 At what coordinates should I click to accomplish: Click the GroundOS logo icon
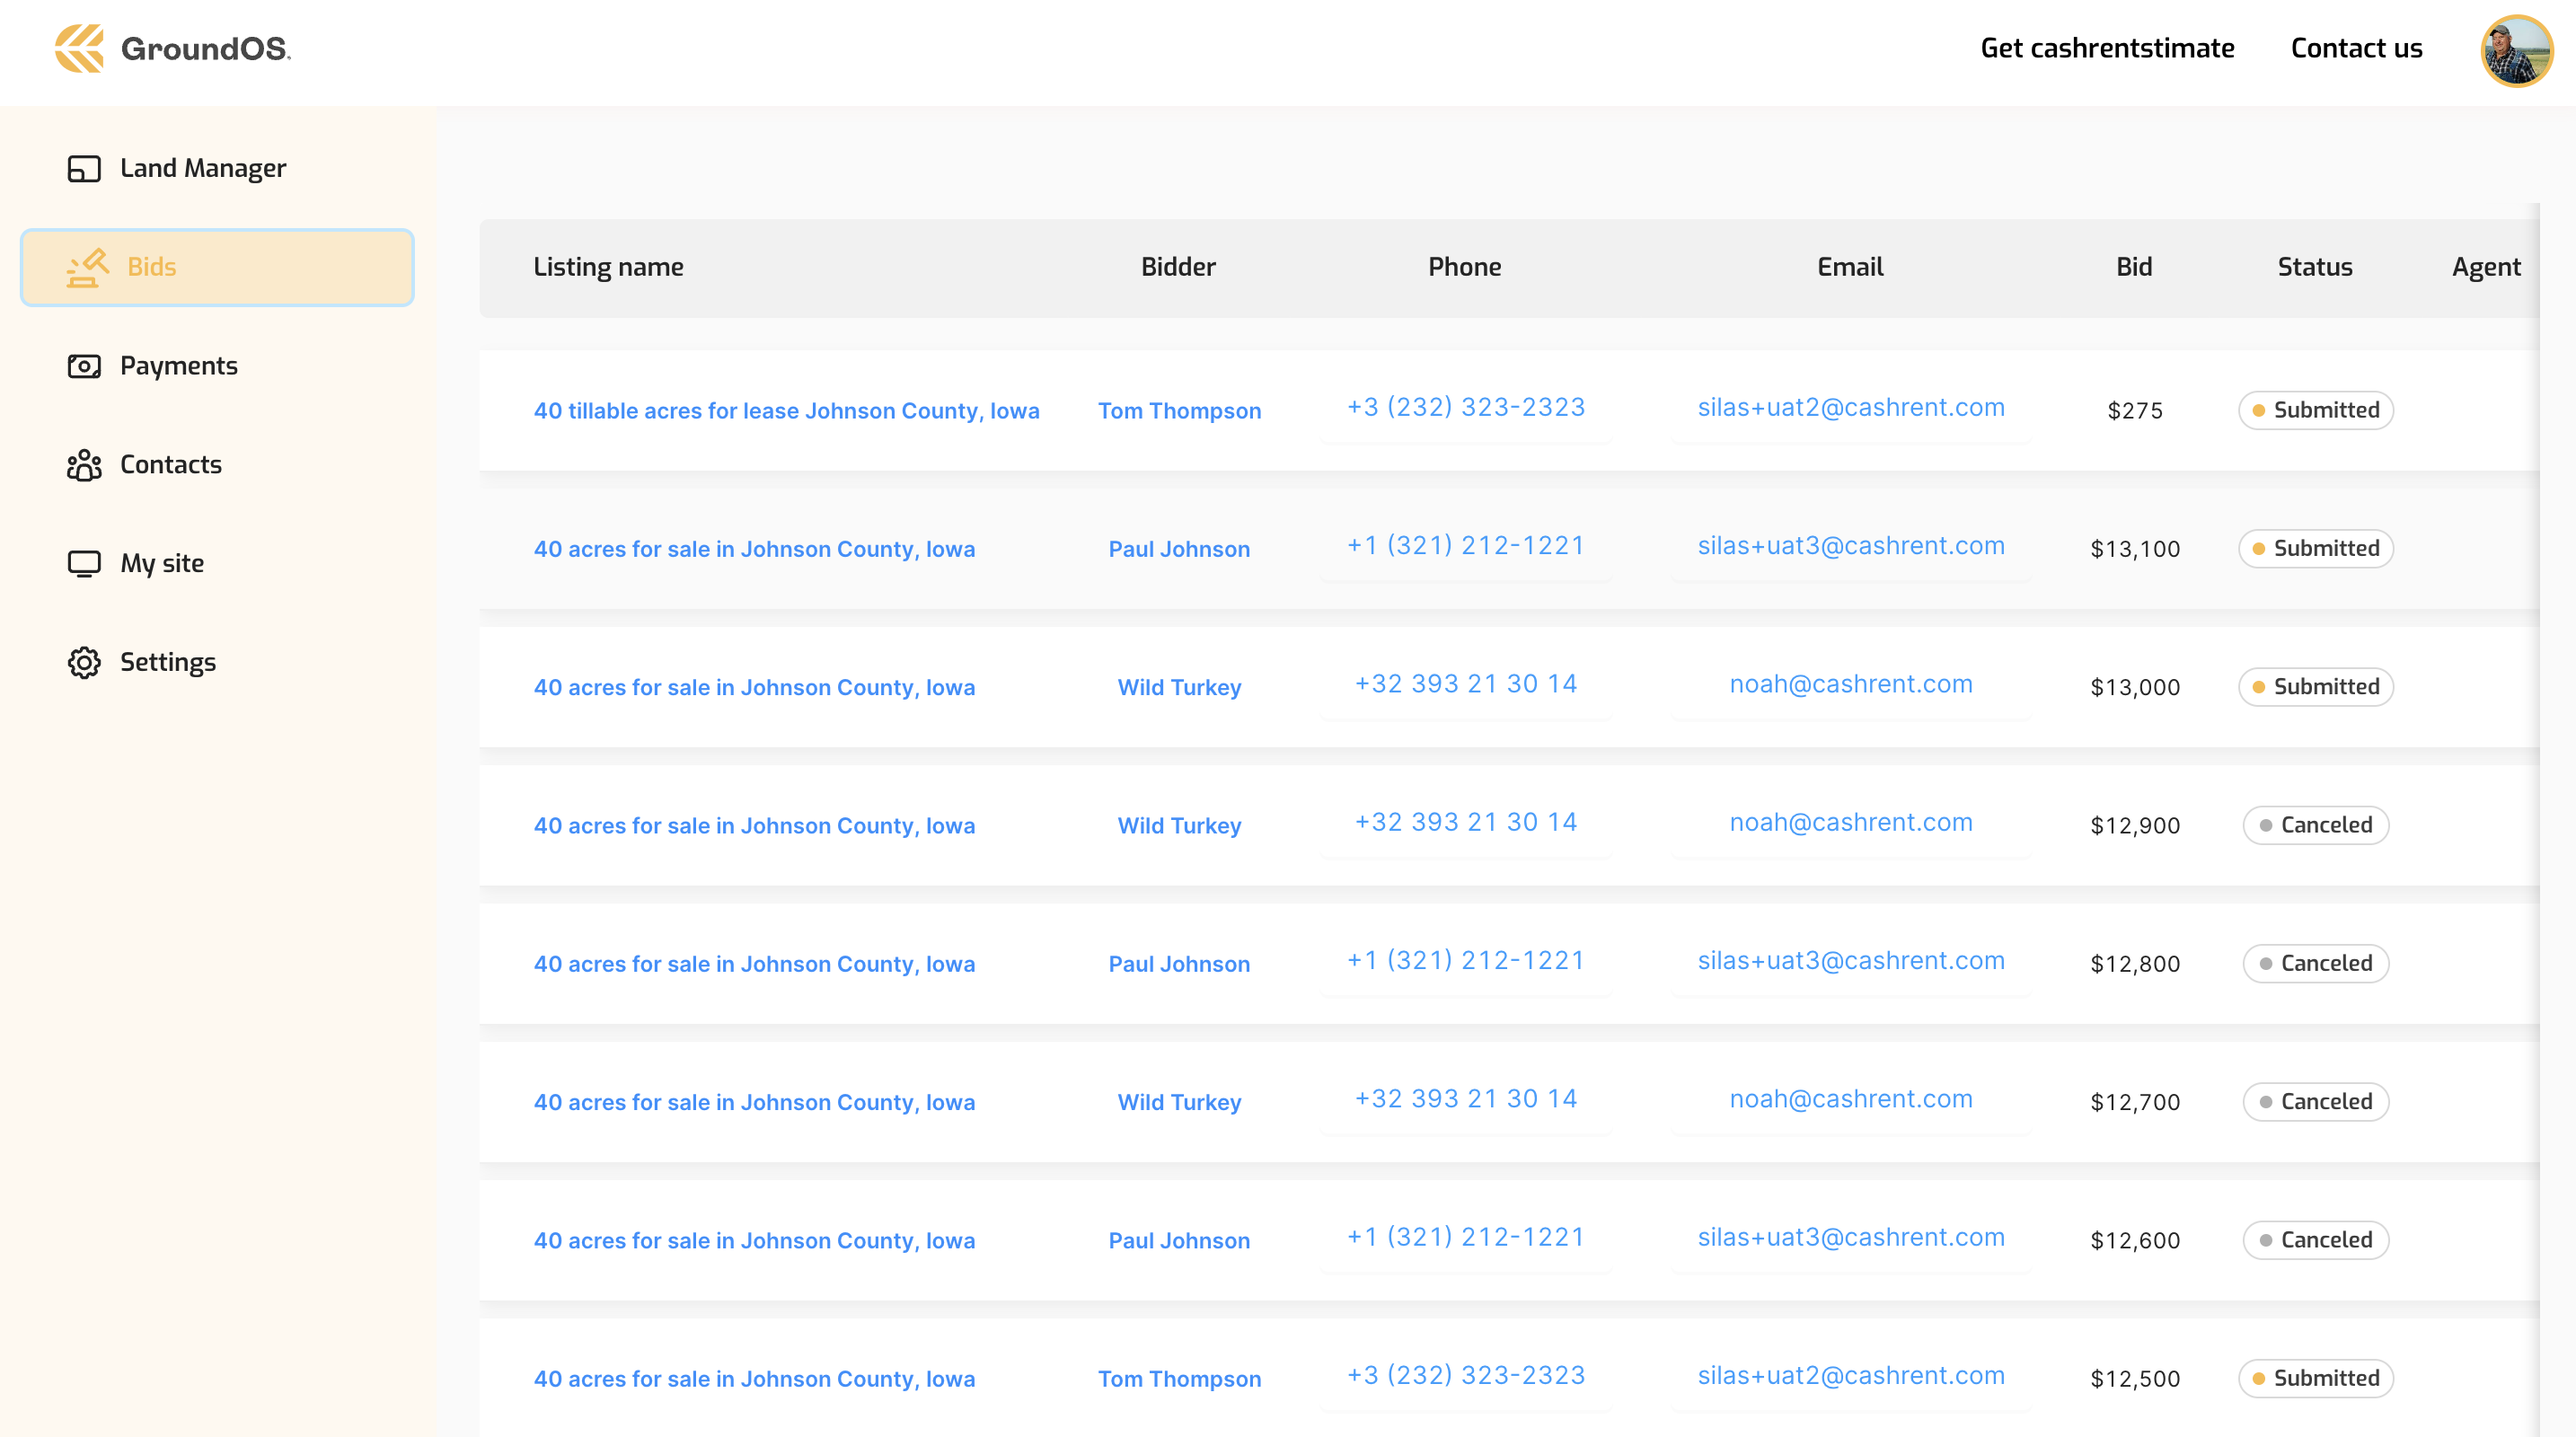click(x=80, y=48)
